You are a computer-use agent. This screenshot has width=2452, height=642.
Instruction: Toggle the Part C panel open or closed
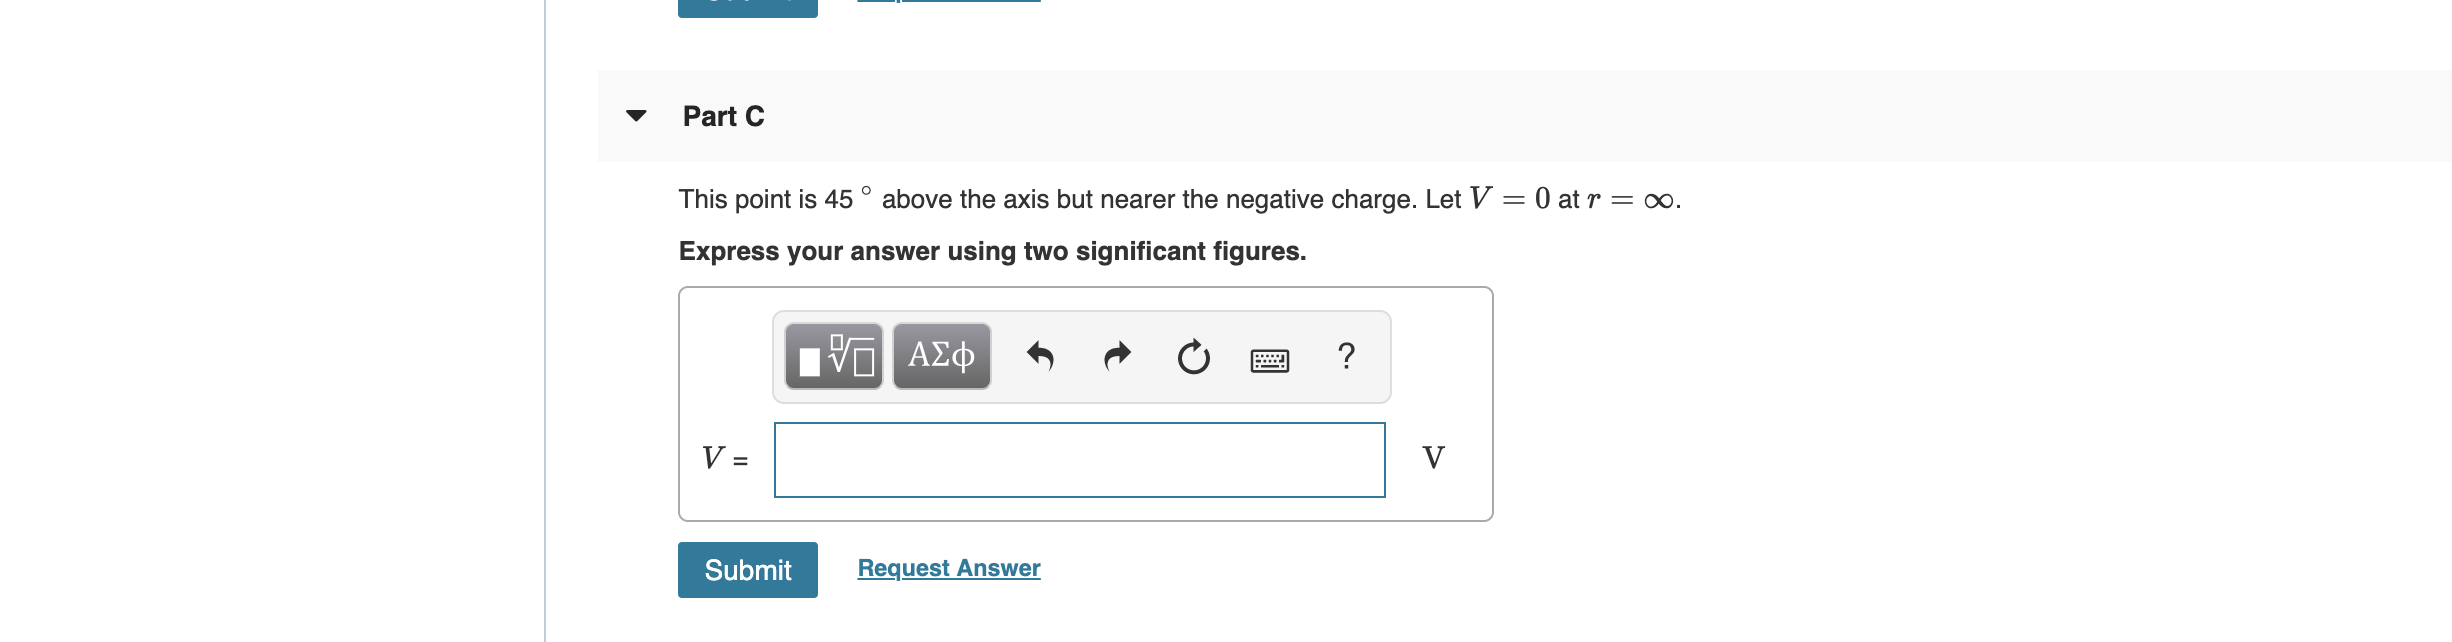click(x=637, y=116)
